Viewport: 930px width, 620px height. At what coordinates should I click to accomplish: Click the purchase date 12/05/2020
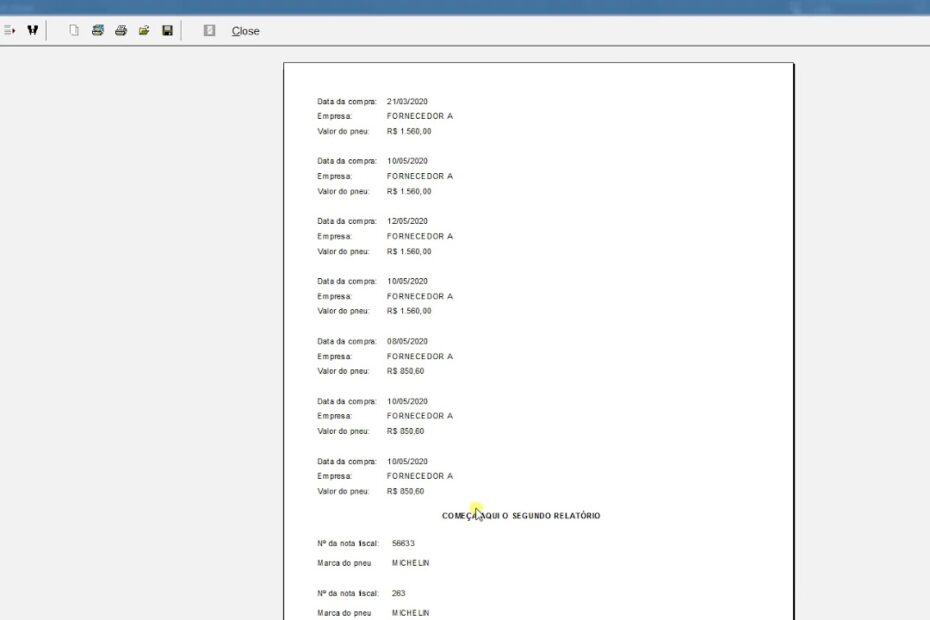407,221
